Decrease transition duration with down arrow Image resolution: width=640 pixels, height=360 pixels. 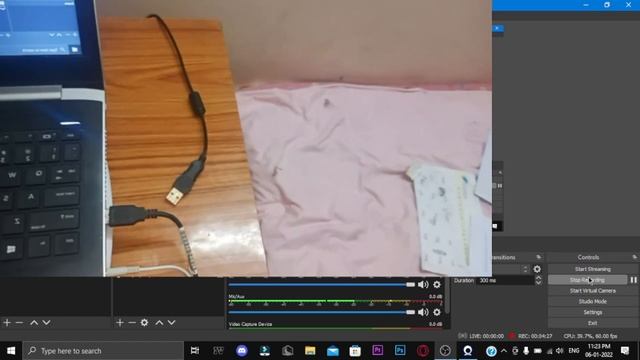[538, 282]
